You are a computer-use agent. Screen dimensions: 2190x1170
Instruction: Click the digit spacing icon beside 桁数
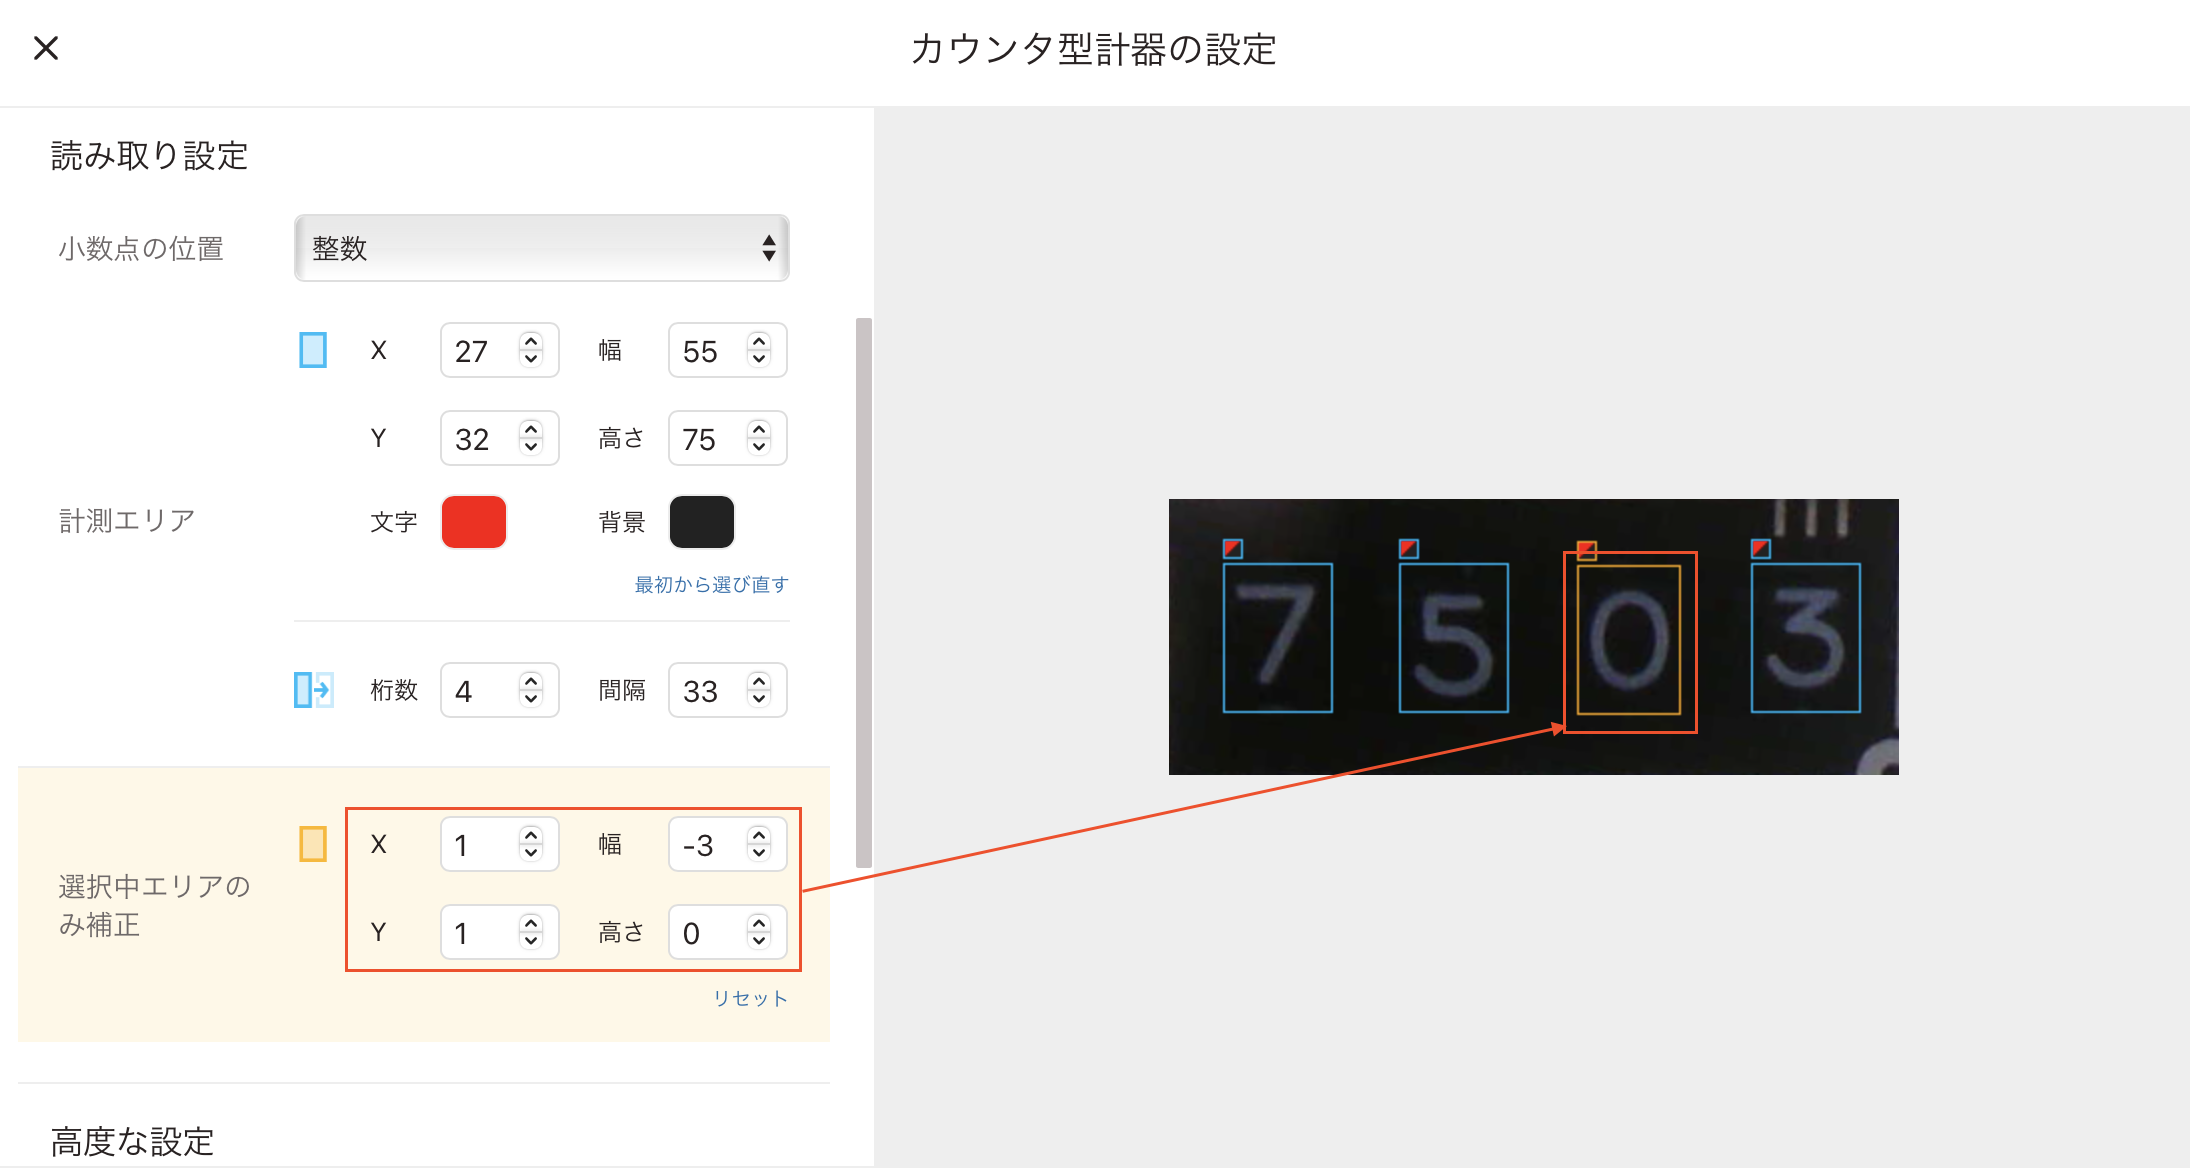pyautogui.click(x=313, y=690)
